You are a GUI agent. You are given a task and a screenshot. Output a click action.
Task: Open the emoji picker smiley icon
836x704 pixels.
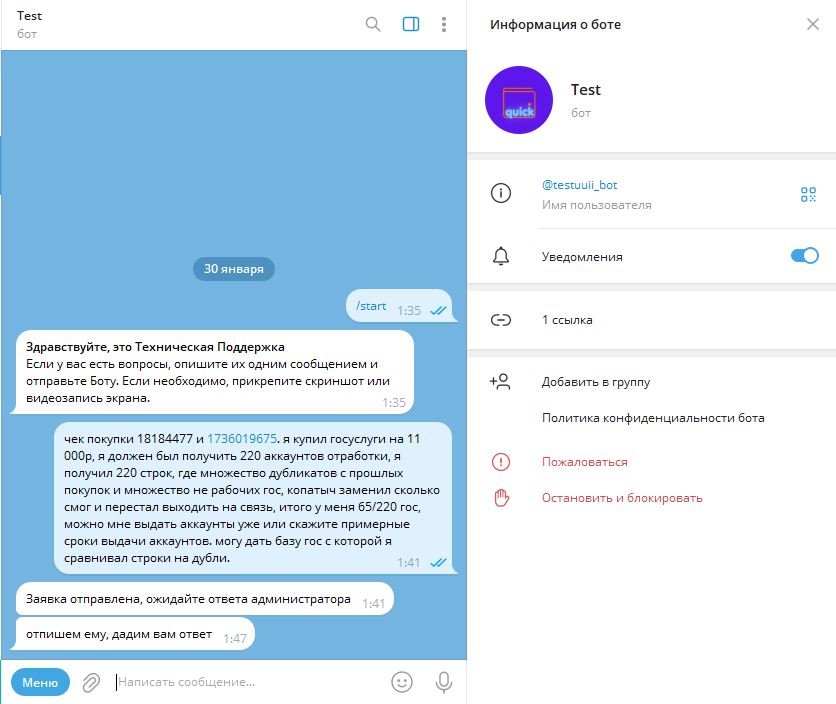(x=401, y=682)
